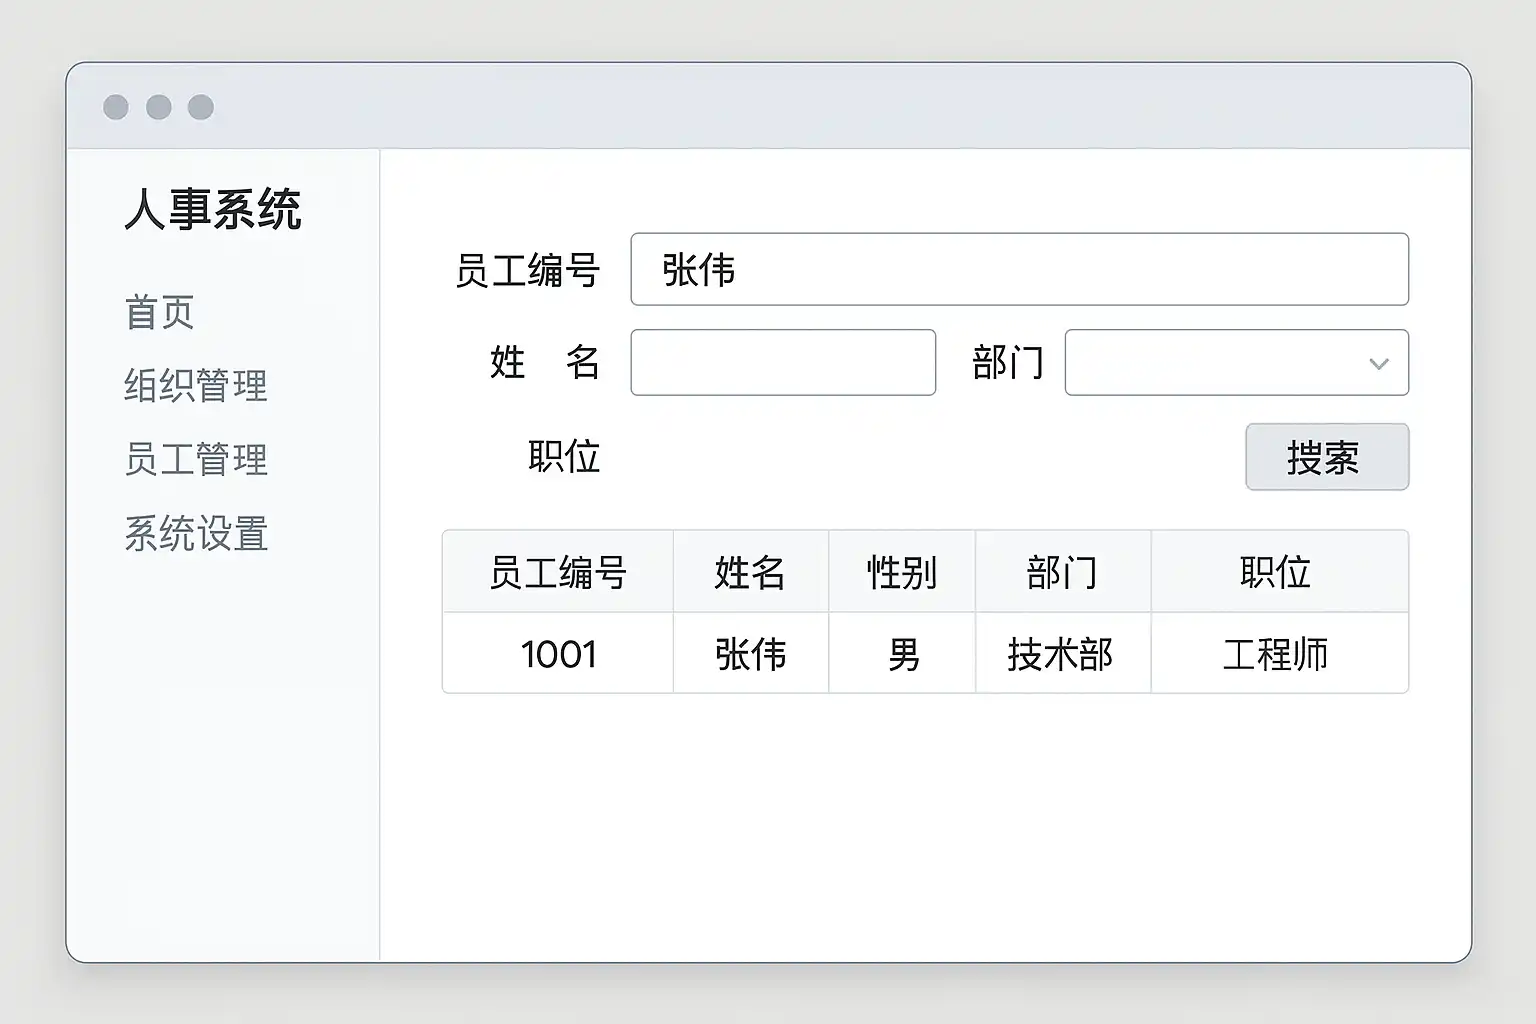This screenshot has width=1536, height=1024.
Task: Click the 姓名 table column header
Action: coord(750,573)
